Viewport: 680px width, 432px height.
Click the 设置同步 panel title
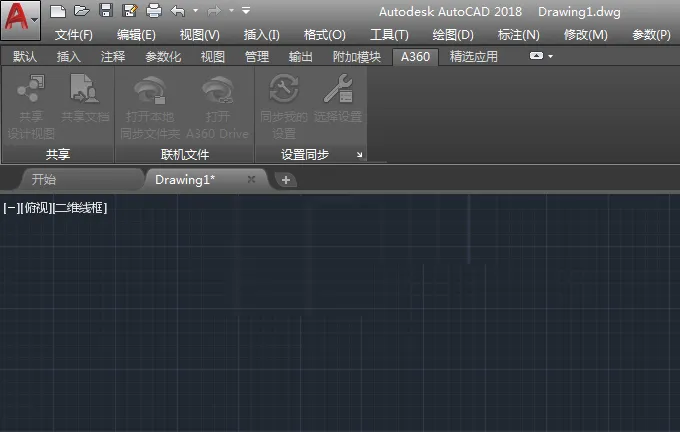click(x=305, y=154)
